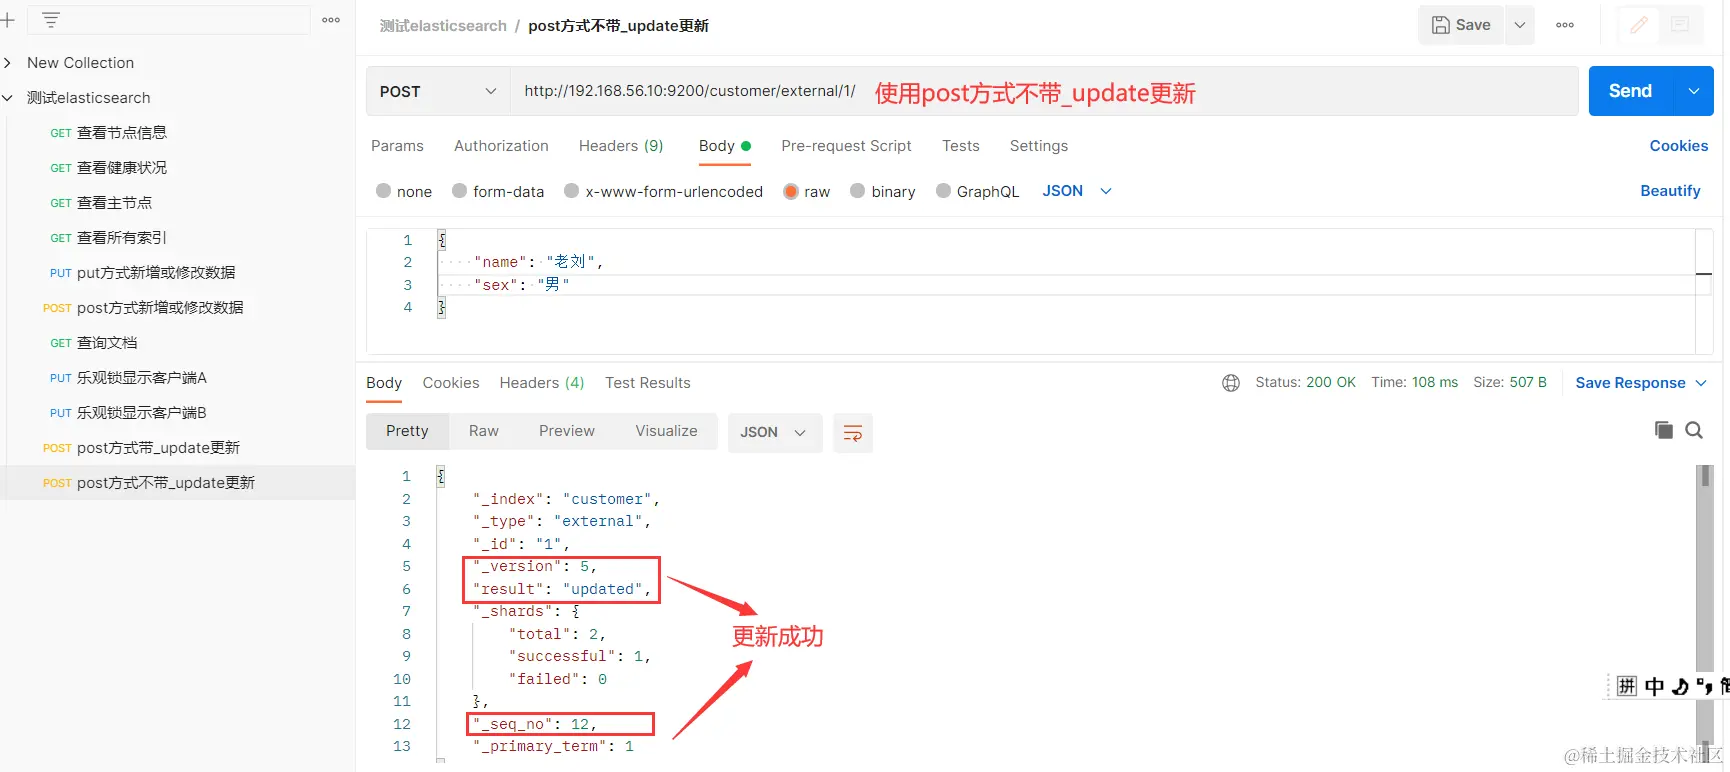Collapse the root object at response line 1
The height and width of the screenshot is (772, 1730).
[x=441, y=476]
